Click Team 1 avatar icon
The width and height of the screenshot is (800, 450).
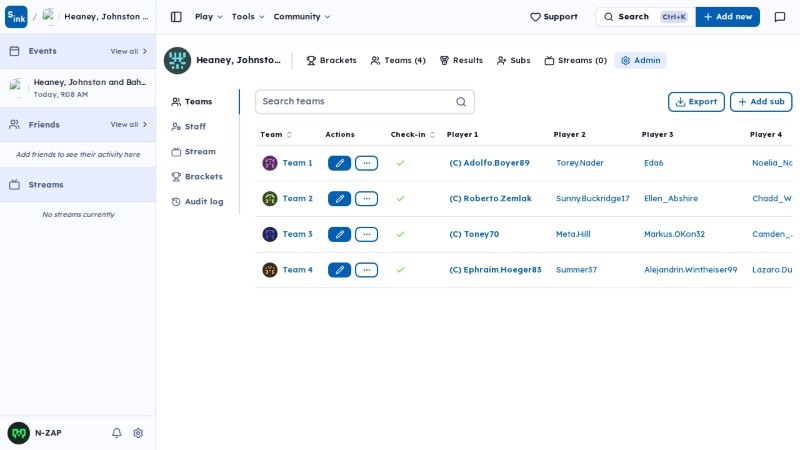tap(270, 163)
